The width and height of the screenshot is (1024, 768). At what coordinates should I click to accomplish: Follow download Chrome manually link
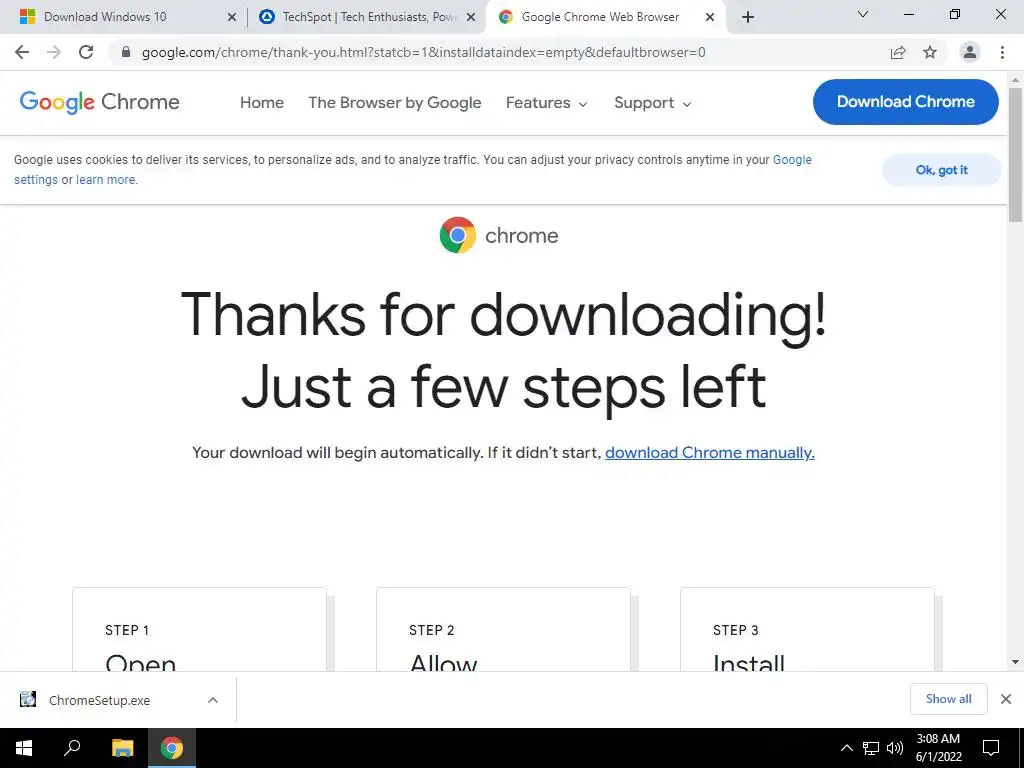tap(710, 453)
